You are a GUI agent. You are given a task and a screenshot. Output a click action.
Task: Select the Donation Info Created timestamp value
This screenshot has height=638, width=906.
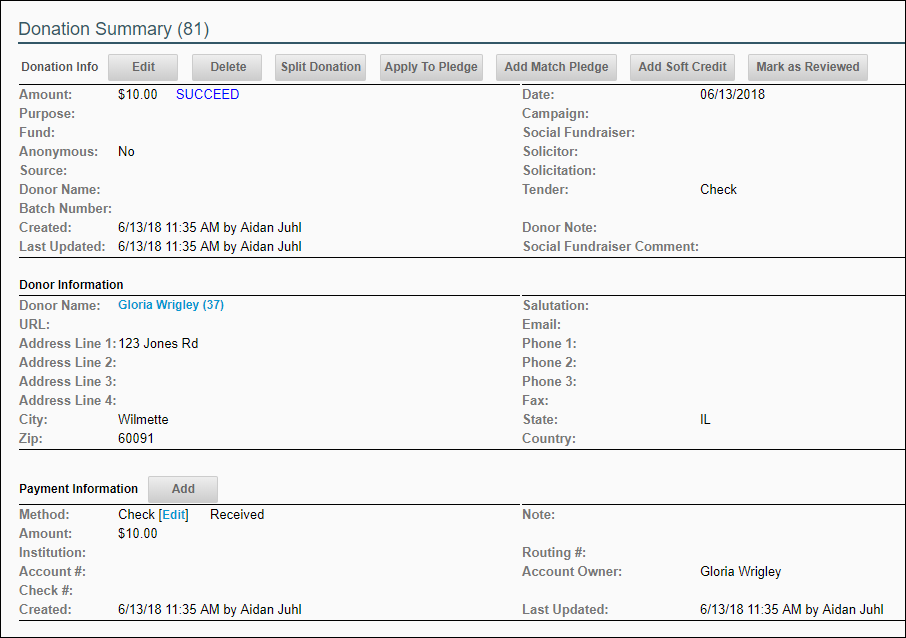click(x=210, y=228)
